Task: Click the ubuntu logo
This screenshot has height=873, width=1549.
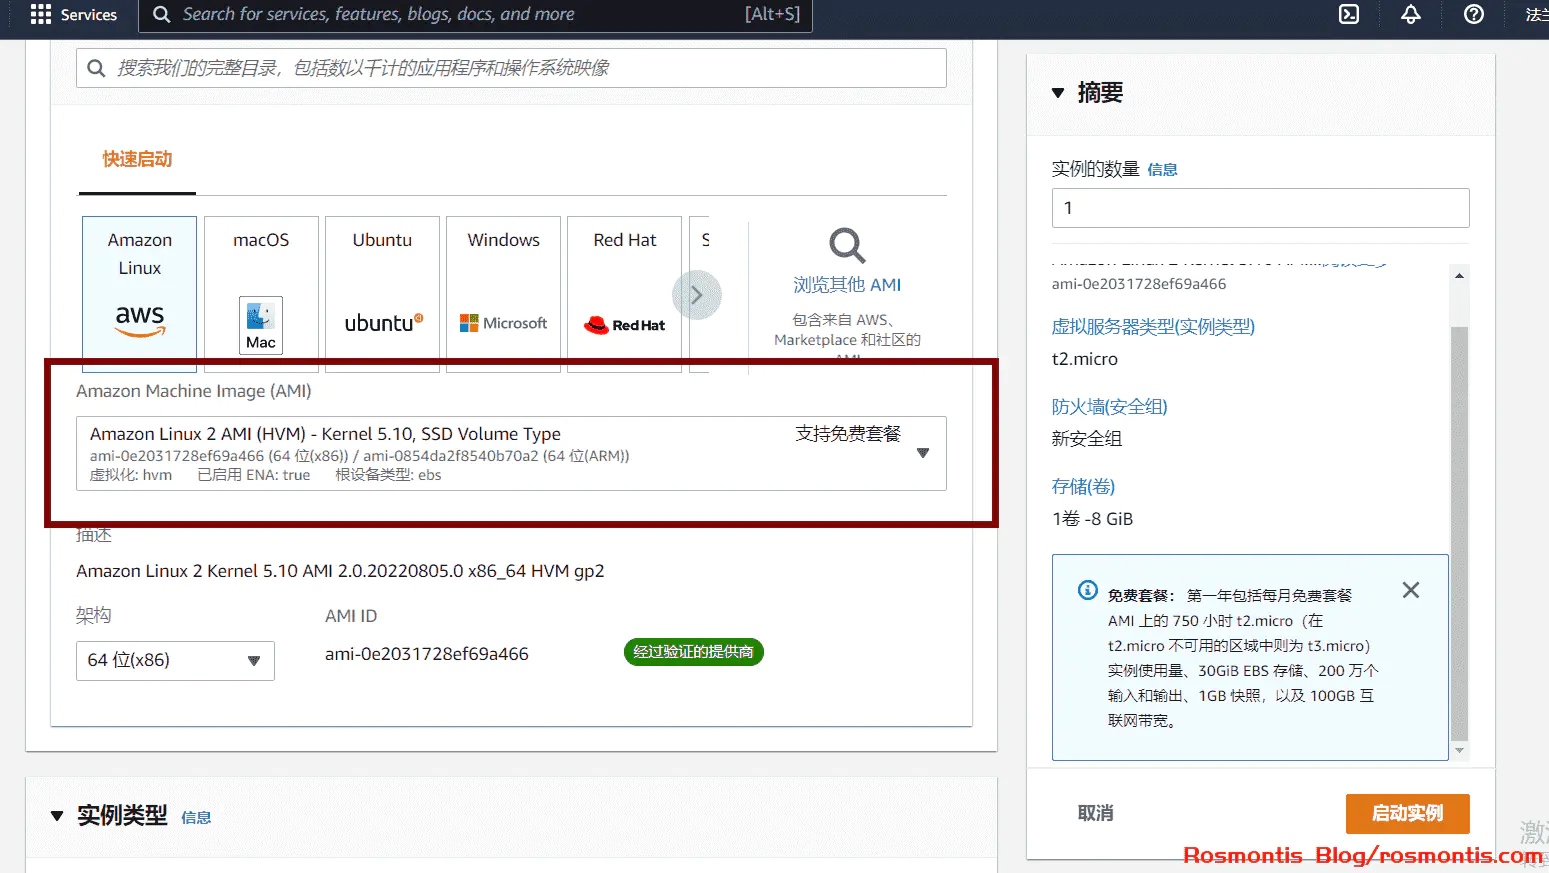Action: (x=384, y=323)
